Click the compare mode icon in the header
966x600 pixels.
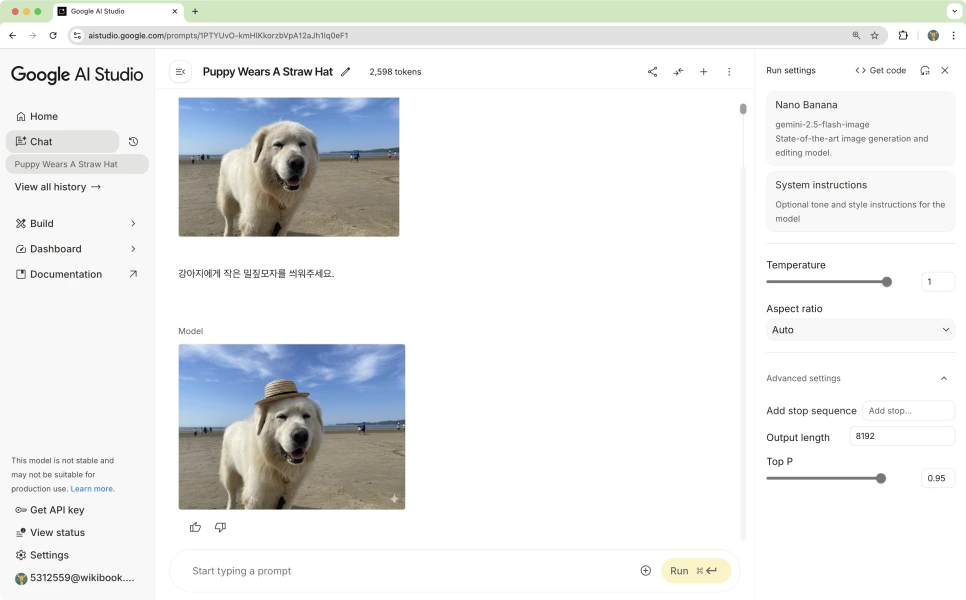678,72
